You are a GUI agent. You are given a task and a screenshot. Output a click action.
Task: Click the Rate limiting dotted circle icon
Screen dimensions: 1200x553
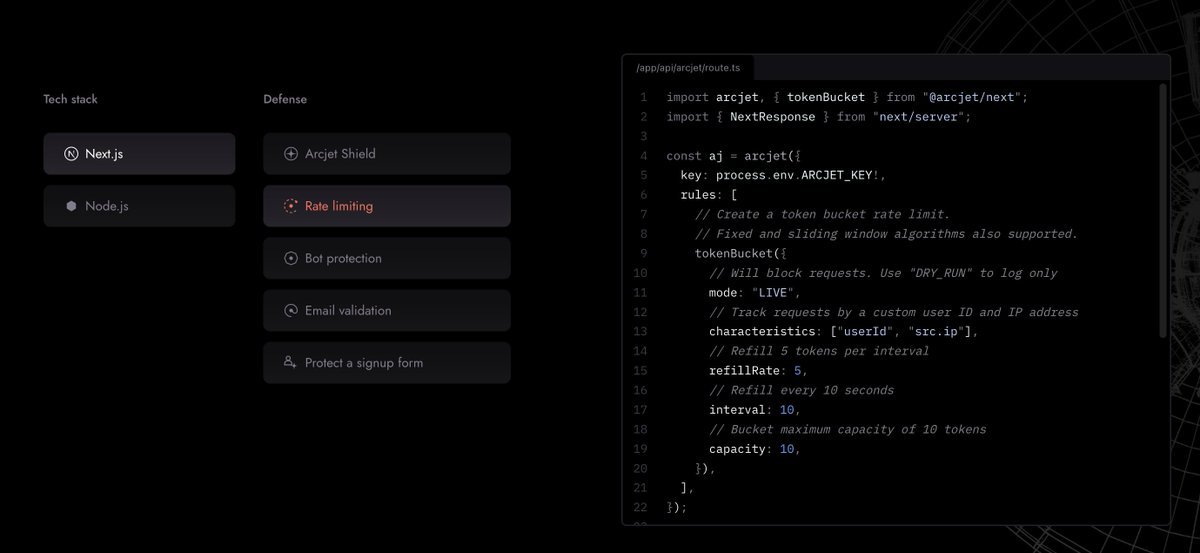291,206
